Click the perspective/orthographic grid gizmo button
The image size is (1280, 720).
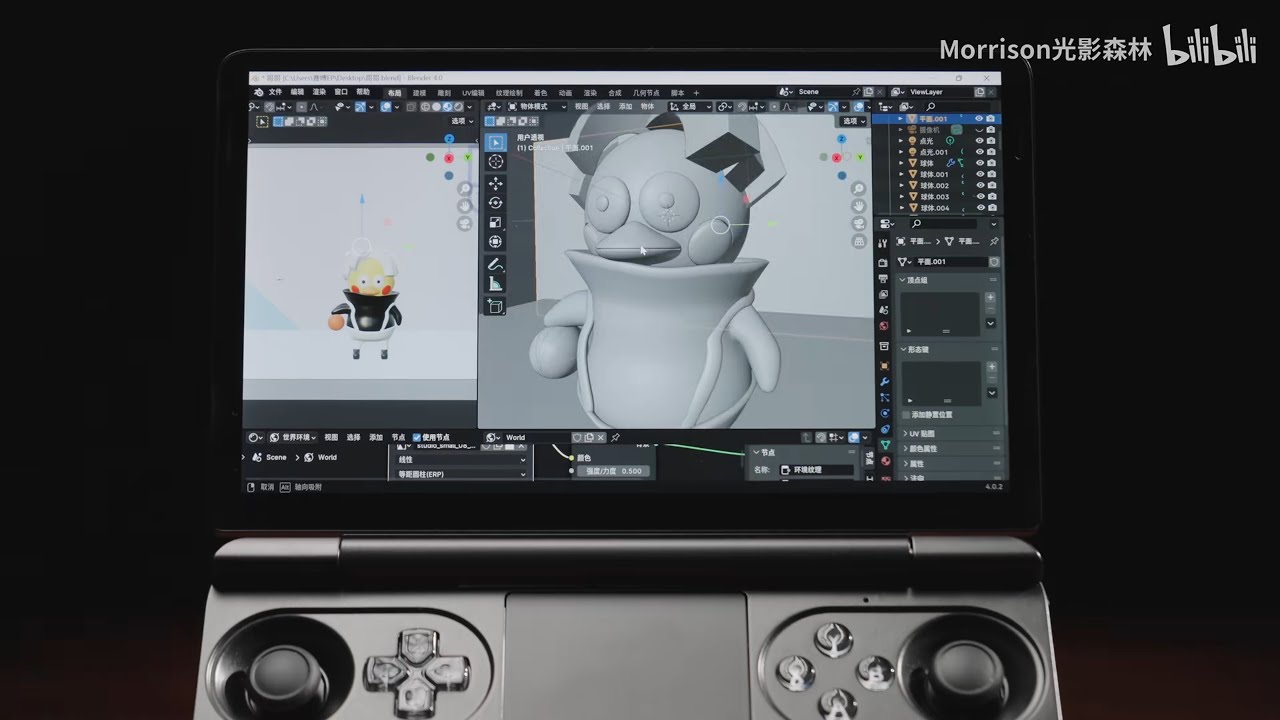click(x=859, y=242)
